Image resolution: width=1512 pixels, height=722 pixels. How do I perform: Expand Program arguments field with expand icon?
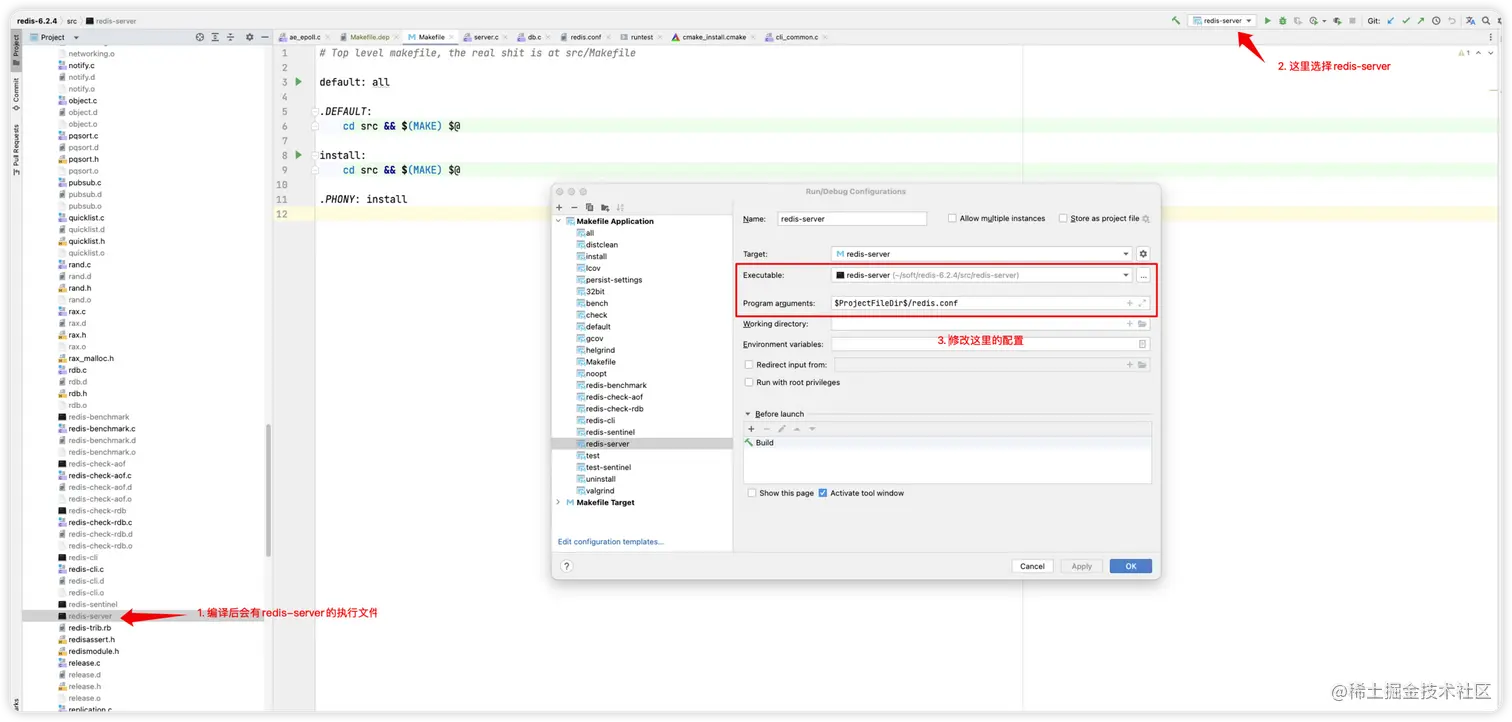pyautogui.click(x=1142, y=303)
